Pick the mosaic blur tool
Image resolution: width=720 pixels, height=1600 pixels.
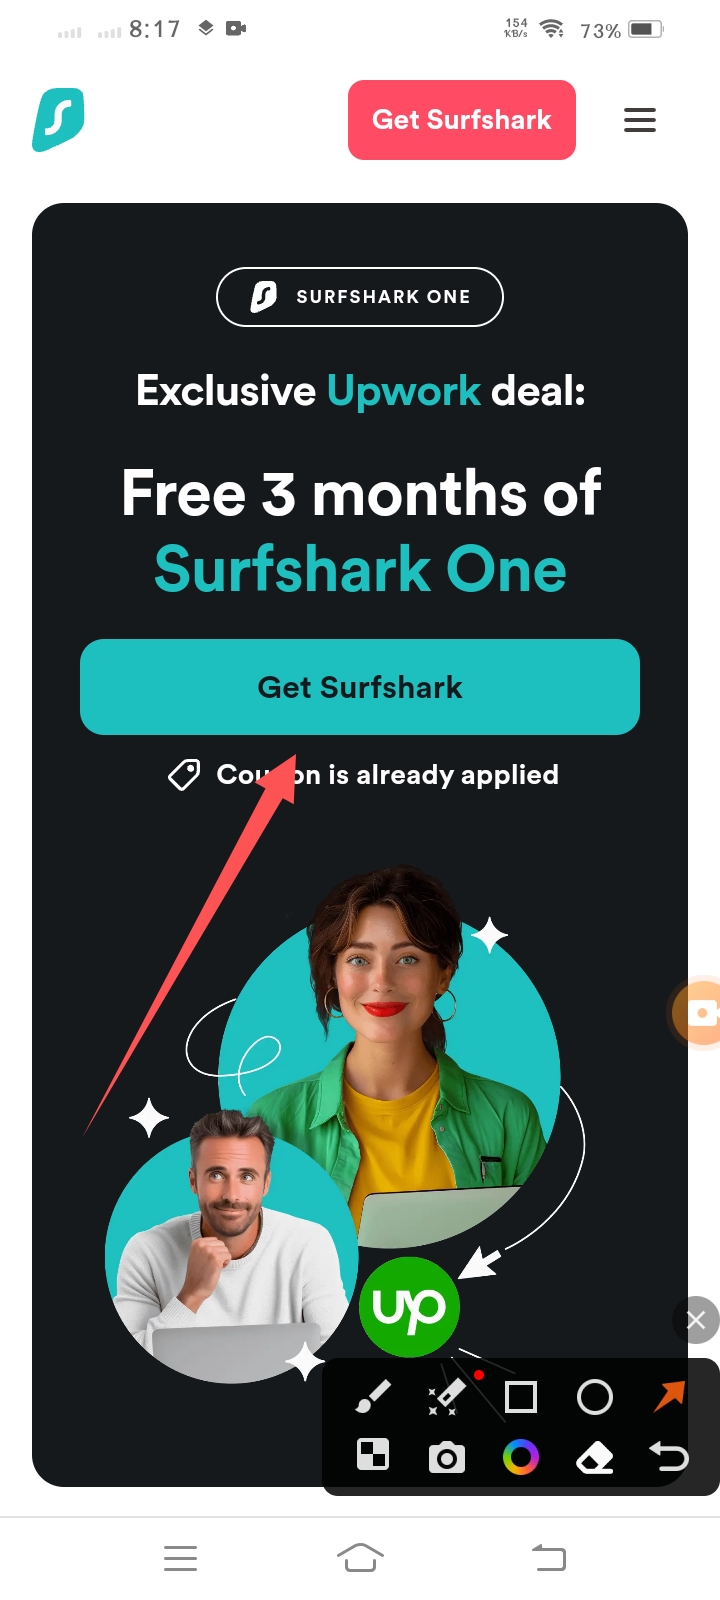(x=373, y=1455)
